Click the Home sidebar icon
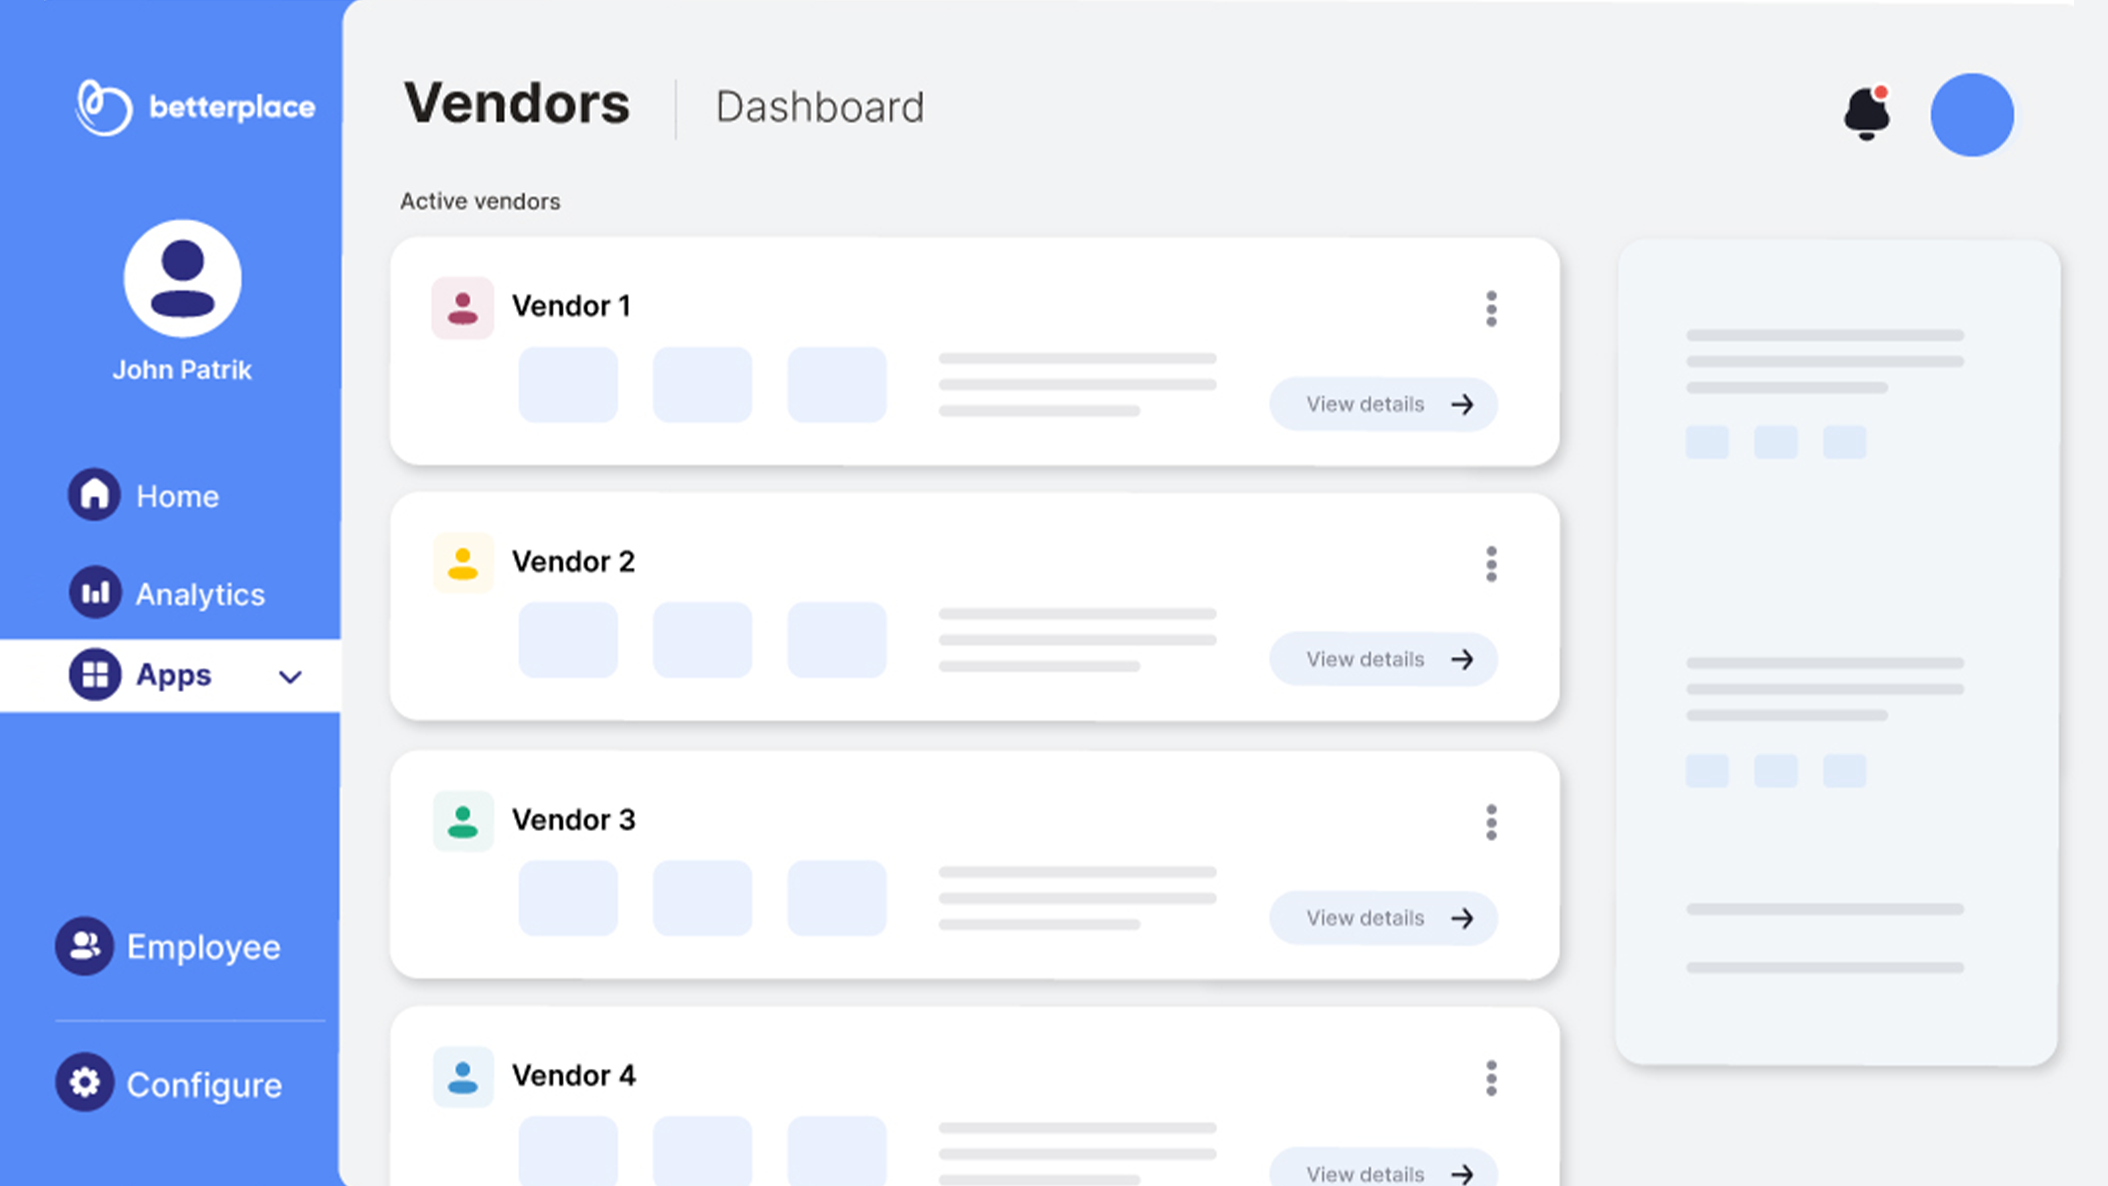This screenshot has width=2108, height=1186. [94, 495]
